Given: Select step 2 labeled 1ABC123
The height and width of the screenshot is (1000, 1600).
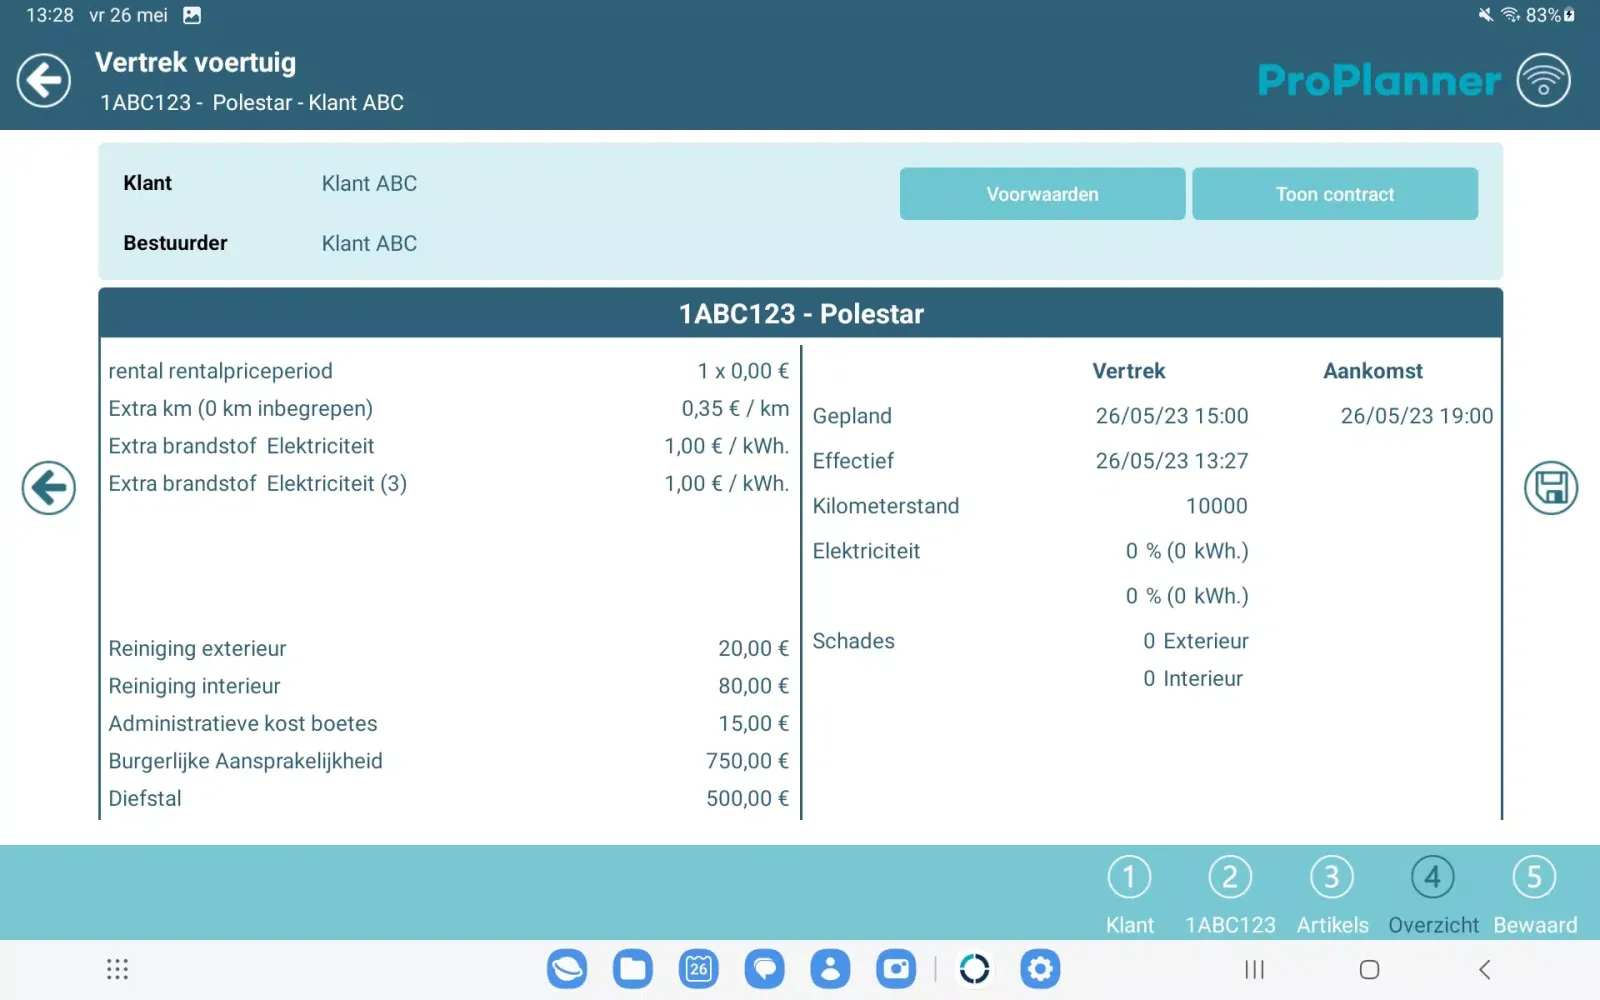Looking at the screenshot, I should coord(1230,892).
